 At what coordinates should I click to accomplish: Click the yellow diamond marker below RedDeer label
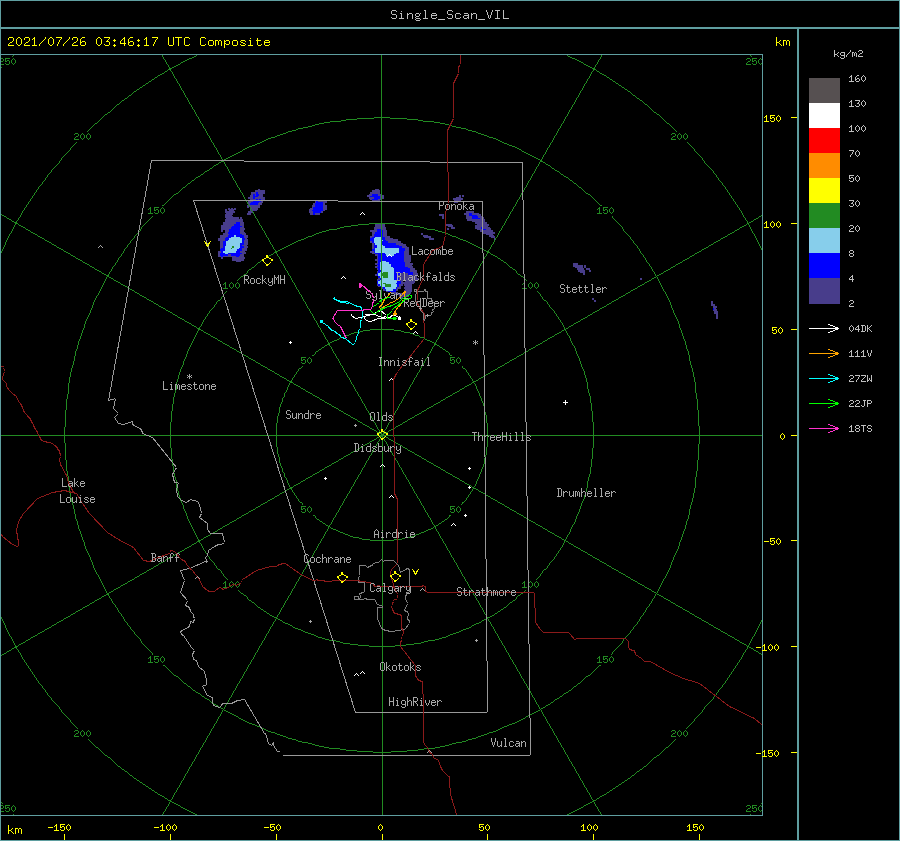(411, 325)
